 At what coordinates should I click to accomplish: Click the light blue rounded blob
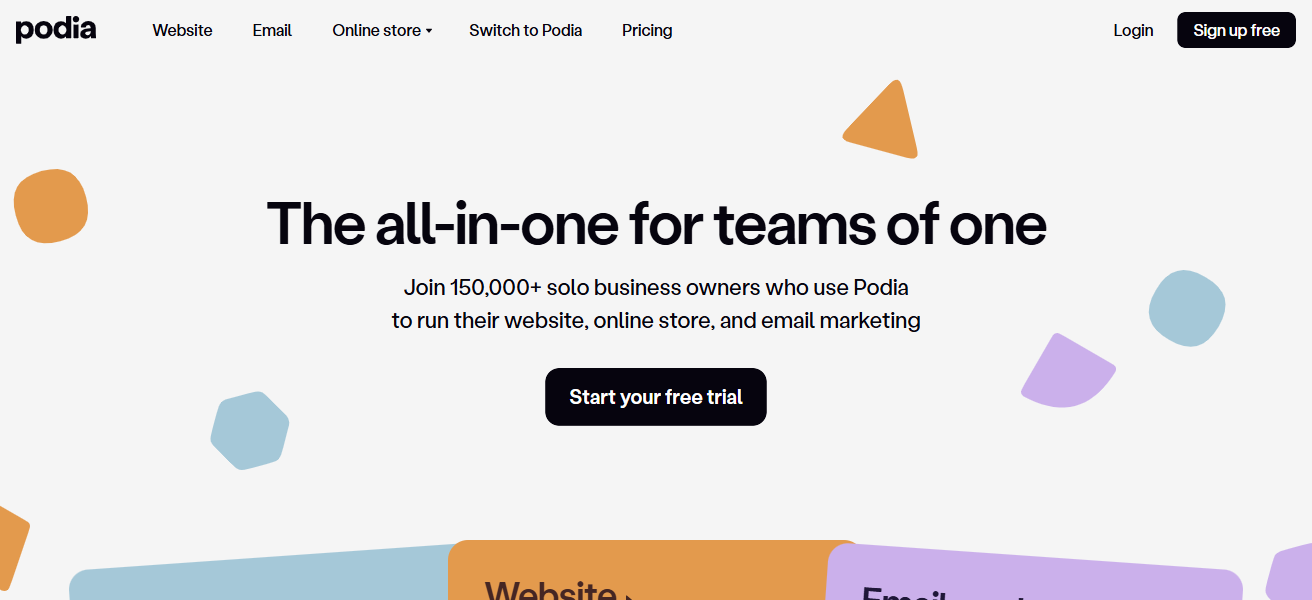coord(1187,308)
